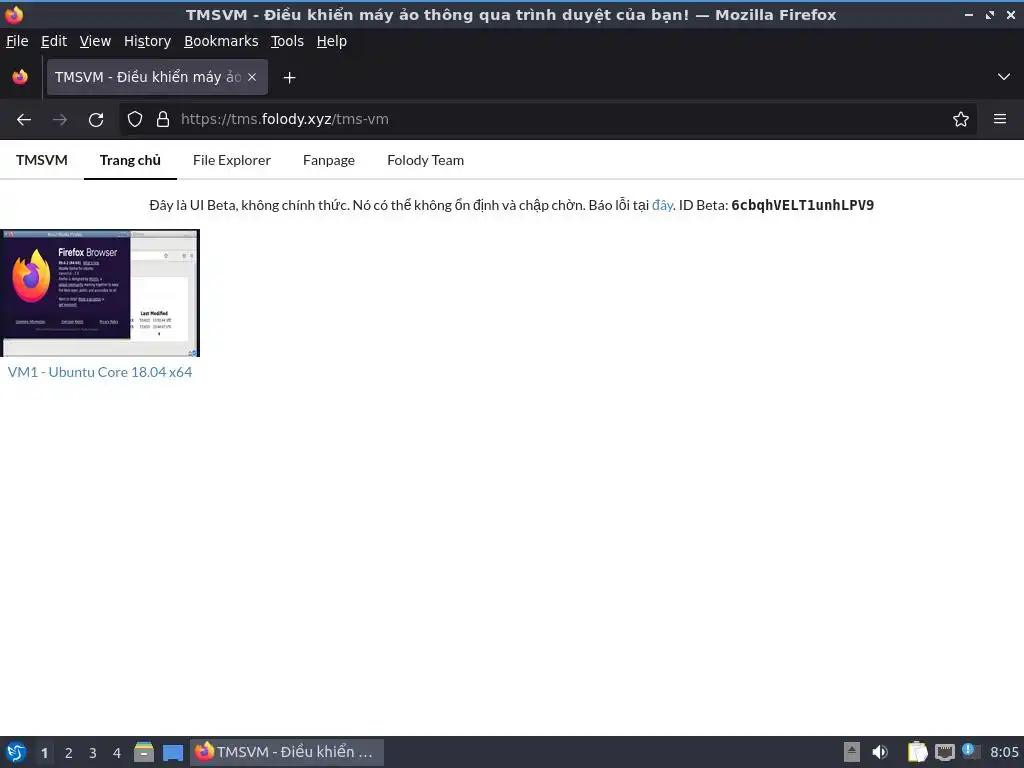The width and height of the screenshot is (1024, 768).
Task: Open the update notification tray icon
Action: (x=970, y=752)
